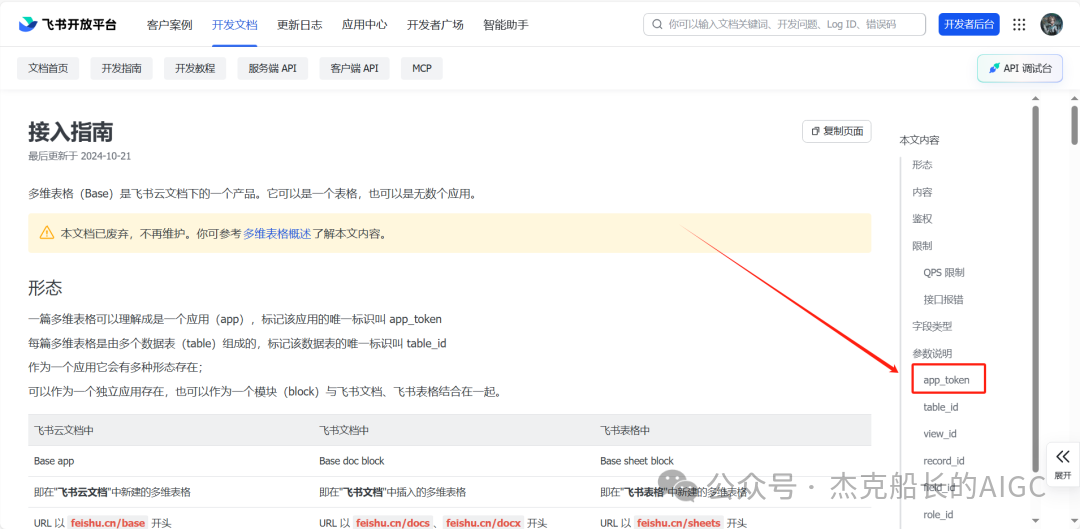The width and height of the screenshot is (1080, 529).
Task: Jump to 形态 in table of contents
Action: (x=922, y=165)
